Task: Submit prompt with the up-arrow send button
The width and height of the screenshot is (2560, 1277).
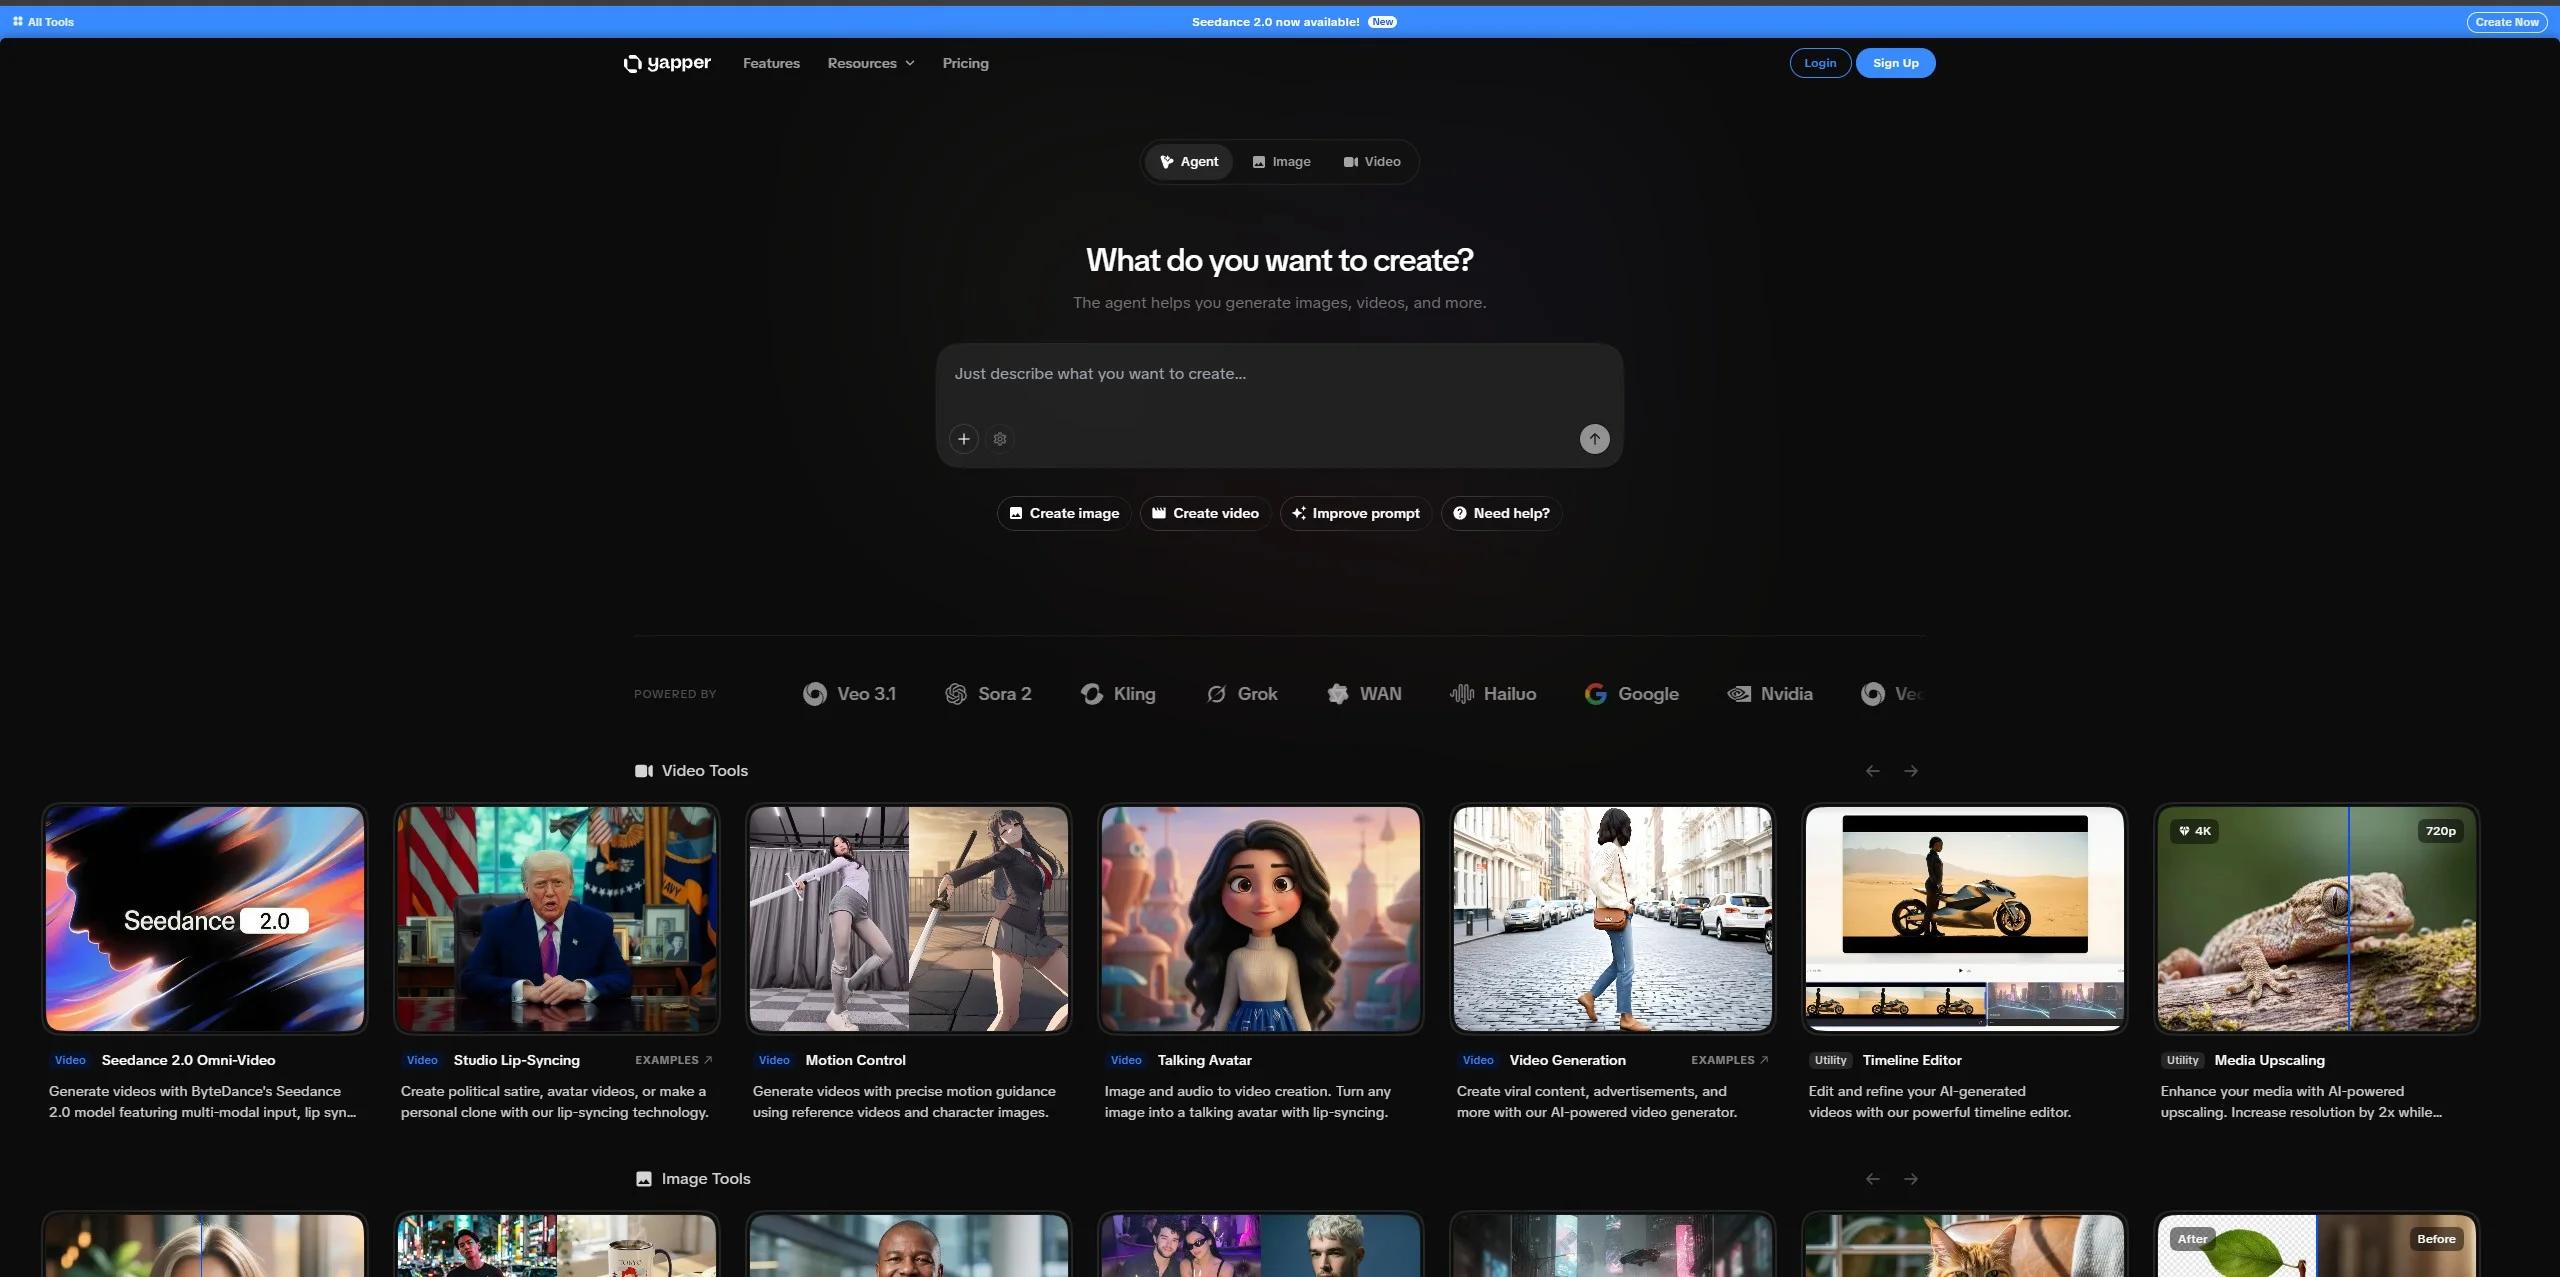Action: tap(1595, 439)
